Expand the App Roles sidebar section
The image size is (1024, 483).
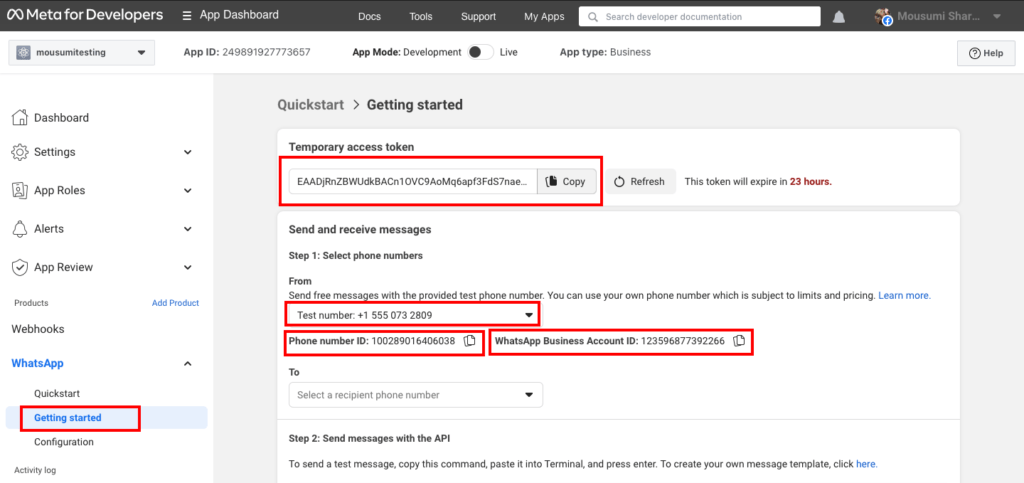coord(188,191)
